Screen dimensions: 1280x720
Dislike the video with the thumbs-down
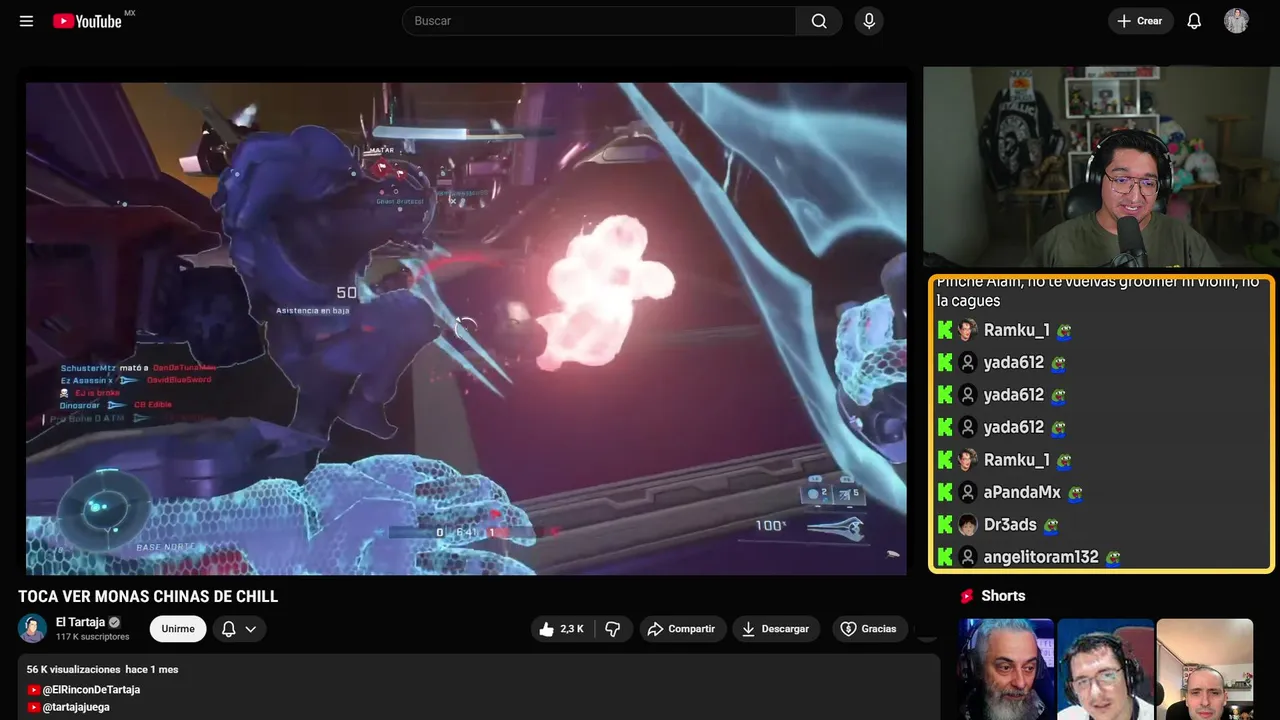pos(613,629)
